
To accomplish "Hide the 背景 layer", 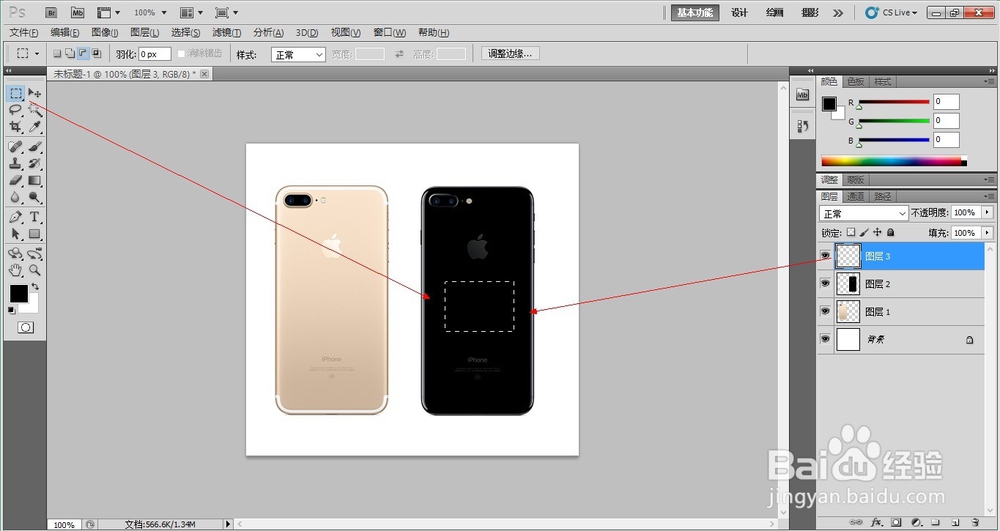I will (825, 339).
